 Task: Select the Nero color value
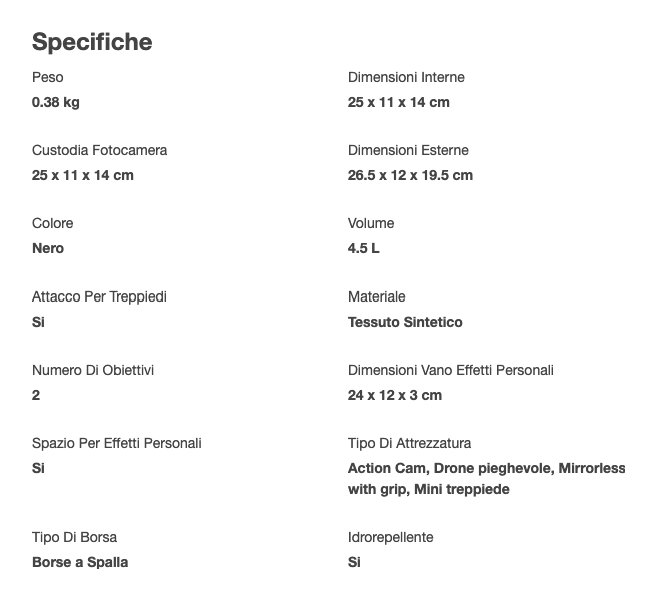[x=48, y=248]
